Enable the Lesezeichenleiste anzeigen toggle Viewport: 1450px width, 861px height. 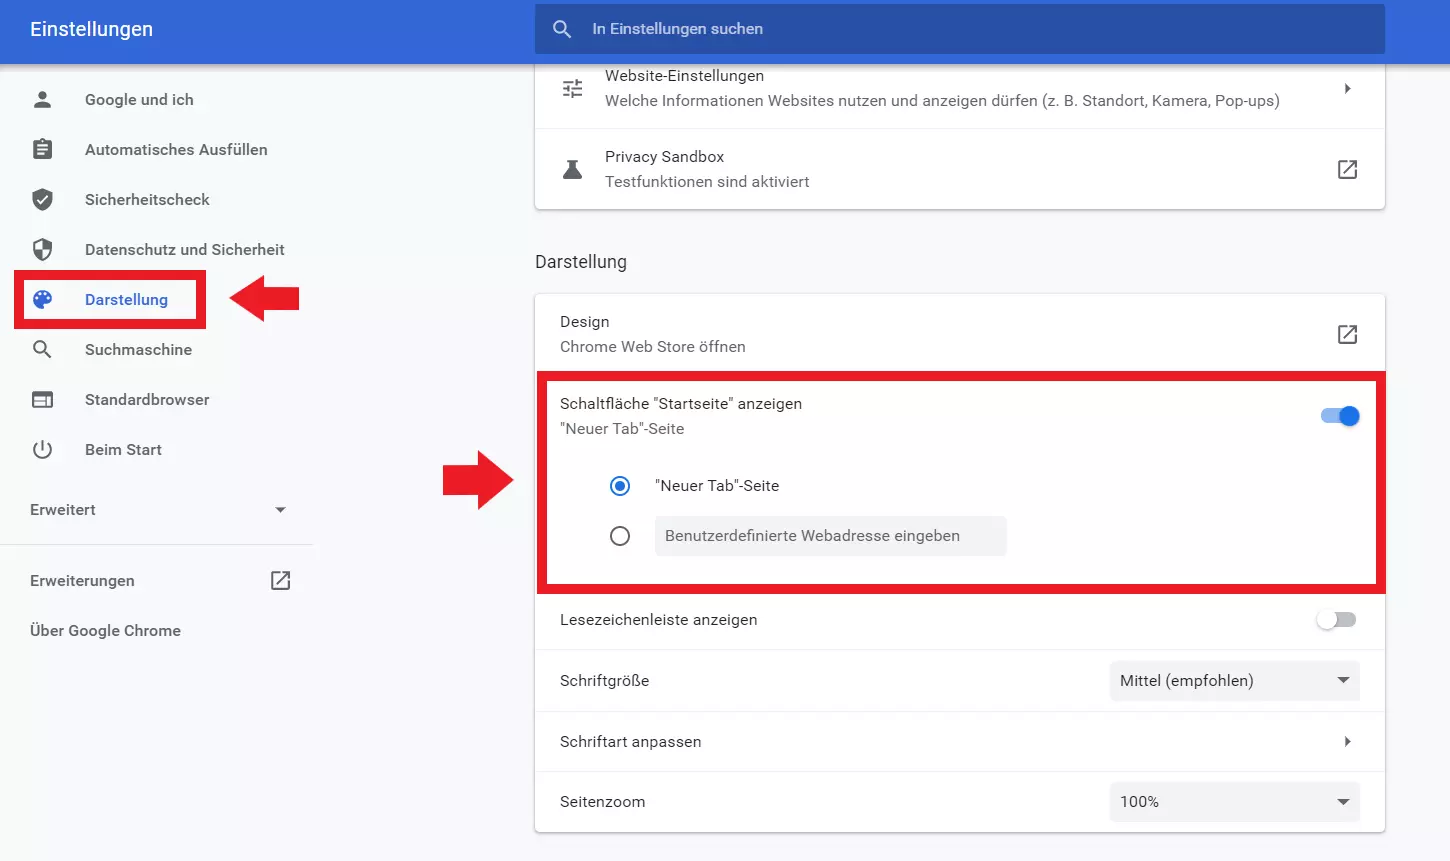(x=1337, y=620)
